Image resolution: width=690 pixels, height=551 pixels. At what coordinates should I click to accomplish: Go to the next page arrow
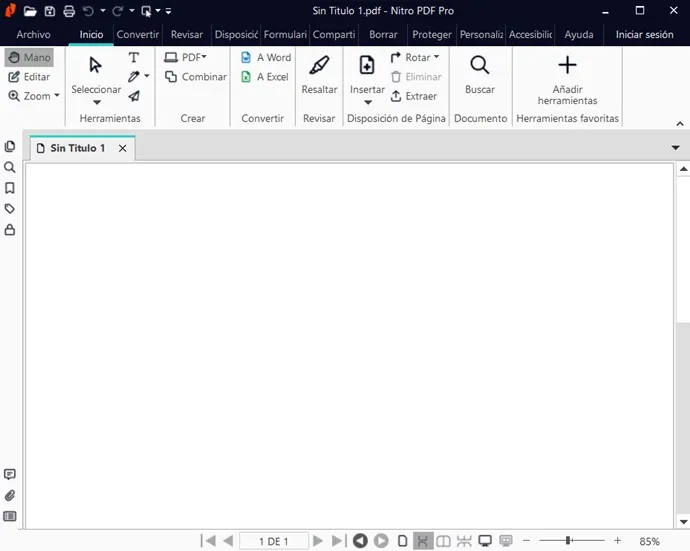(x=318, y=540)
